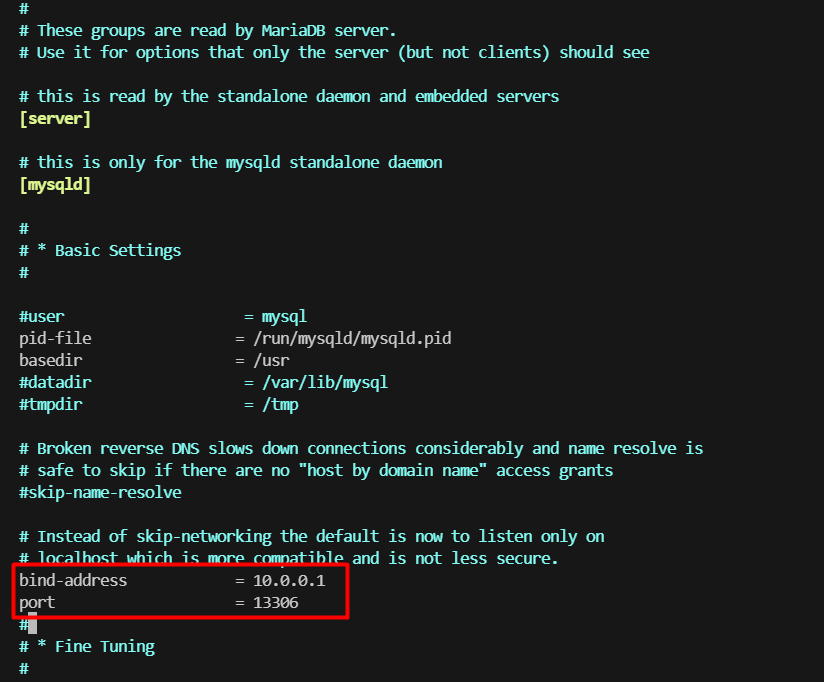The width and height of the screenshot is (824, 682).
Task: Click the block cursor after the hash
Action: (33, 624)
